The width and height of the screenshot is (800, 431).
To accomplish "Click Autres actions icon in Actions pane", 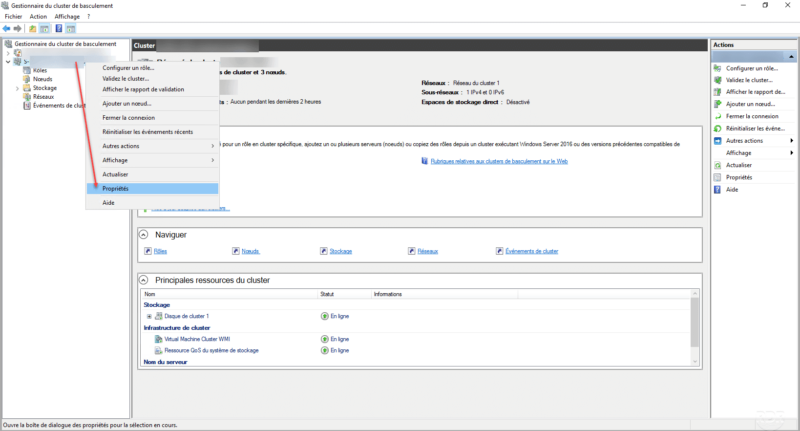I will [x=717, y=141].
